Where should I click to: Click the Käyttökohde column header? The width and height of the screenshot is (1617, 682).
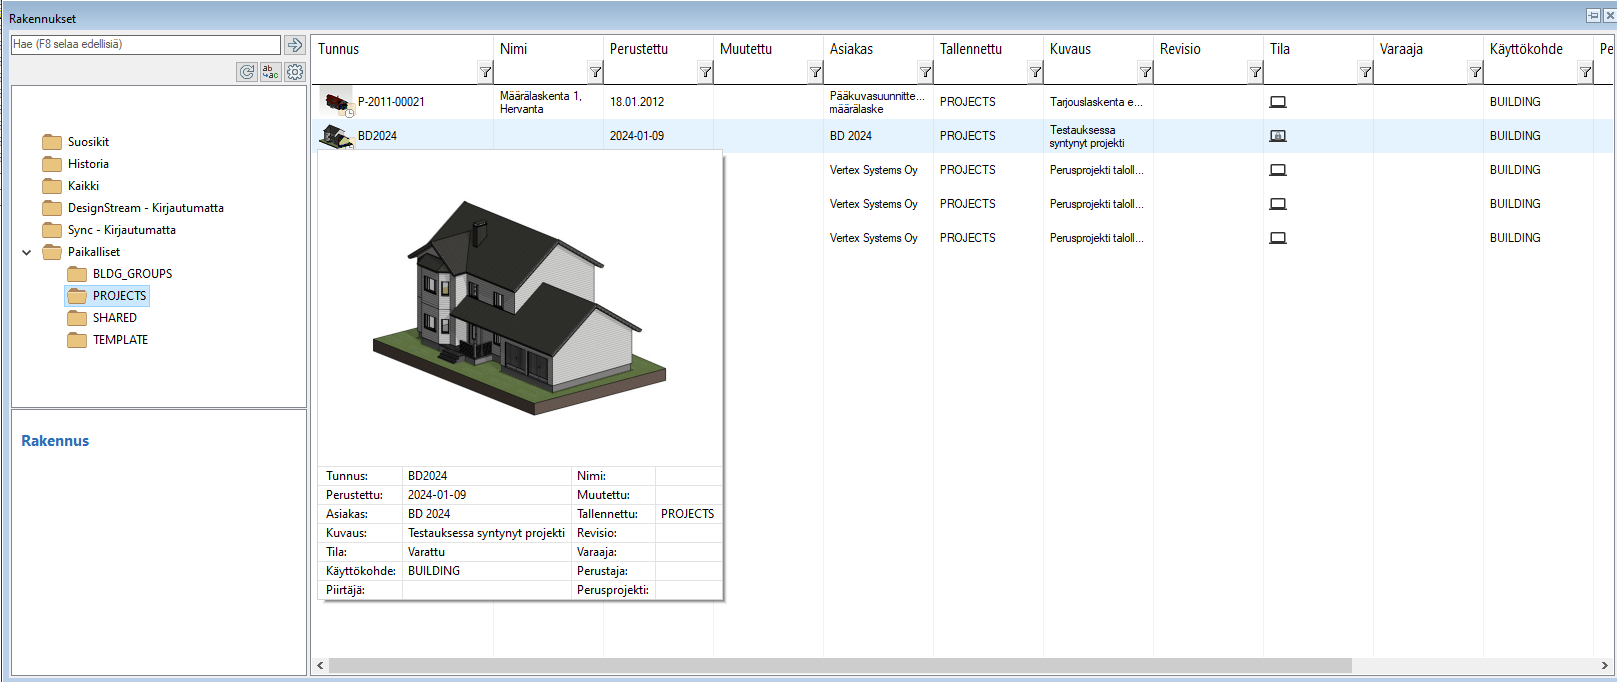pos(1526,49)
